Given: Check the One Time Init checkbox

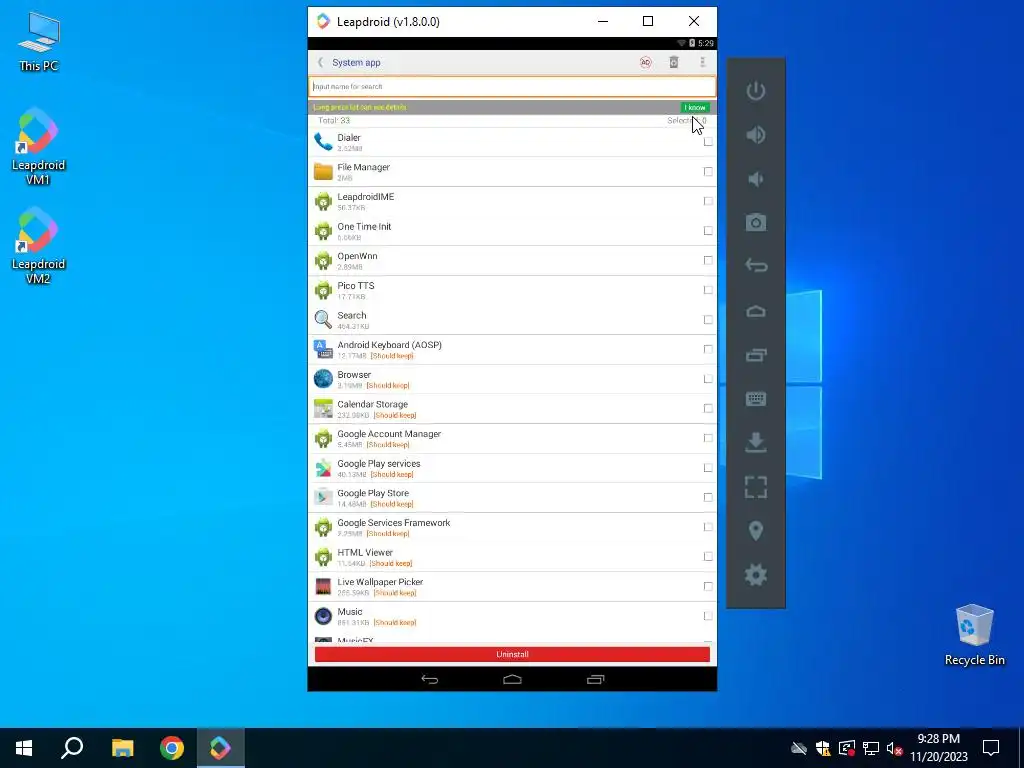Looking at the screenshot, I should (x=708, y=231).
